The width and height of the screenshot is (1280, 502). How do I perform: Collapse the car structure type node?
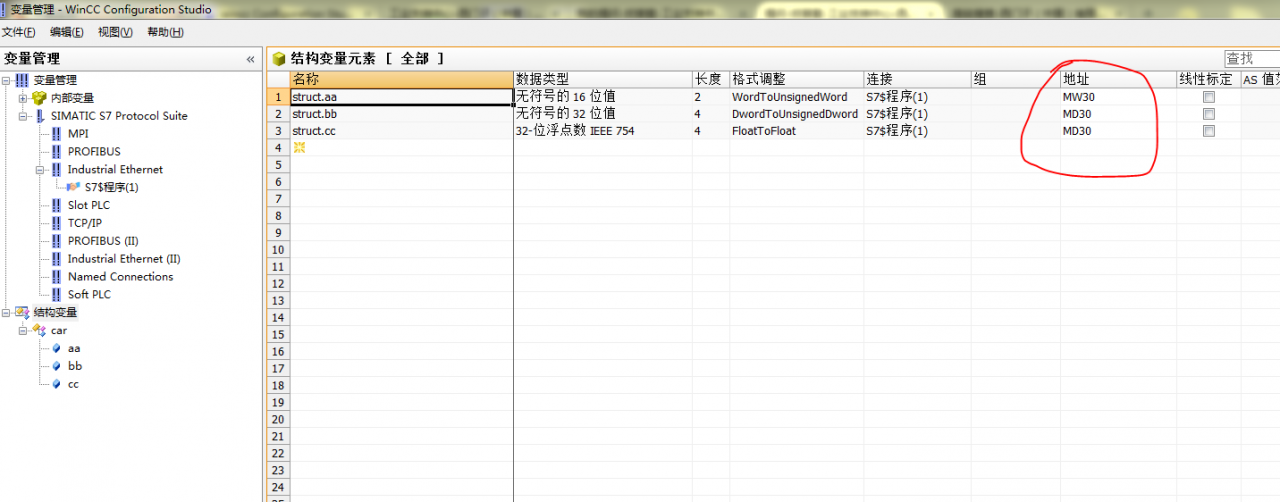tap(23, 331)
